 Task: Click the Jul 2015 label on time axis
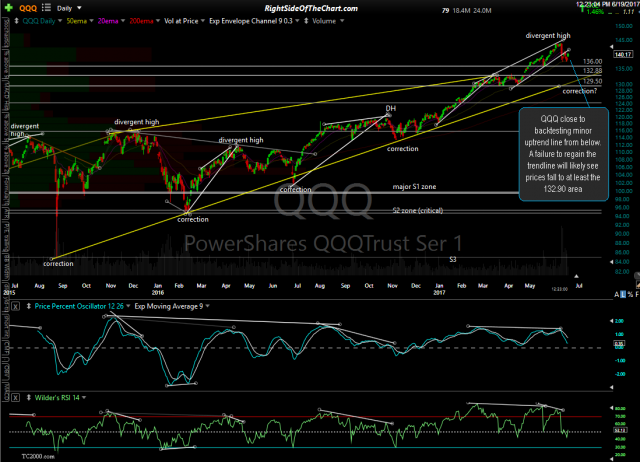coord(12,289)
